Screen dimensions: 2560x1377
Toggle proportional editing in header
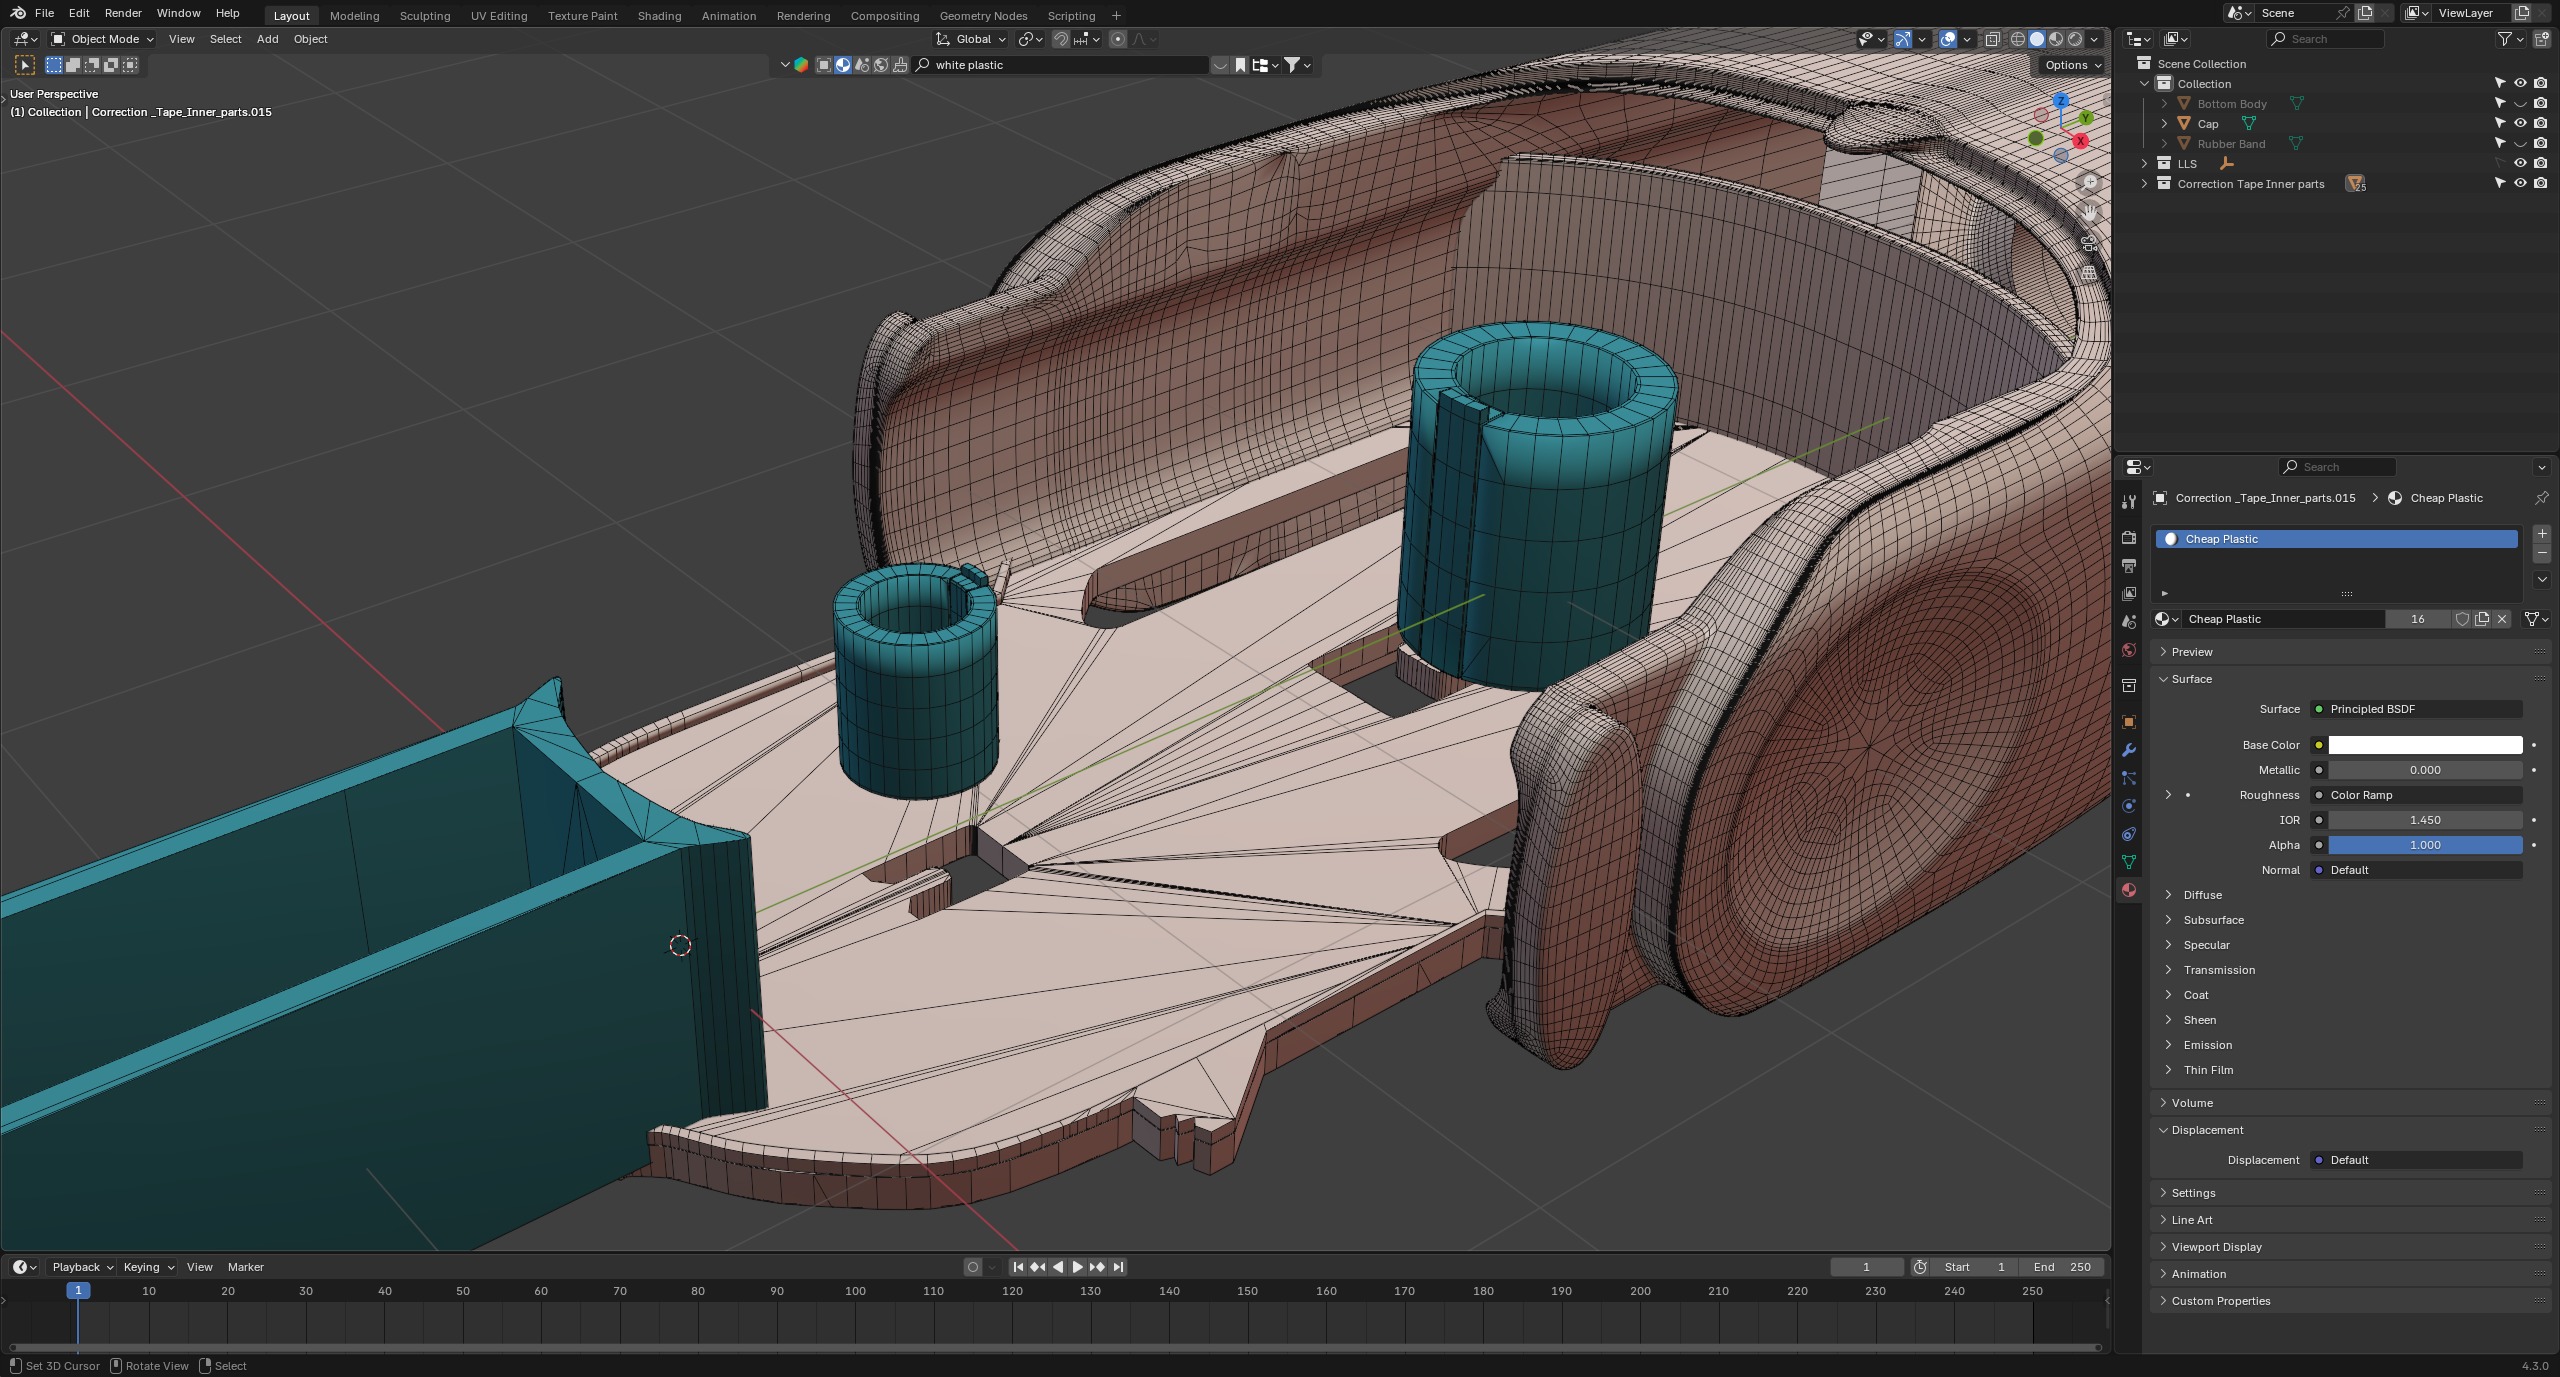click(x=1118, y=39)
